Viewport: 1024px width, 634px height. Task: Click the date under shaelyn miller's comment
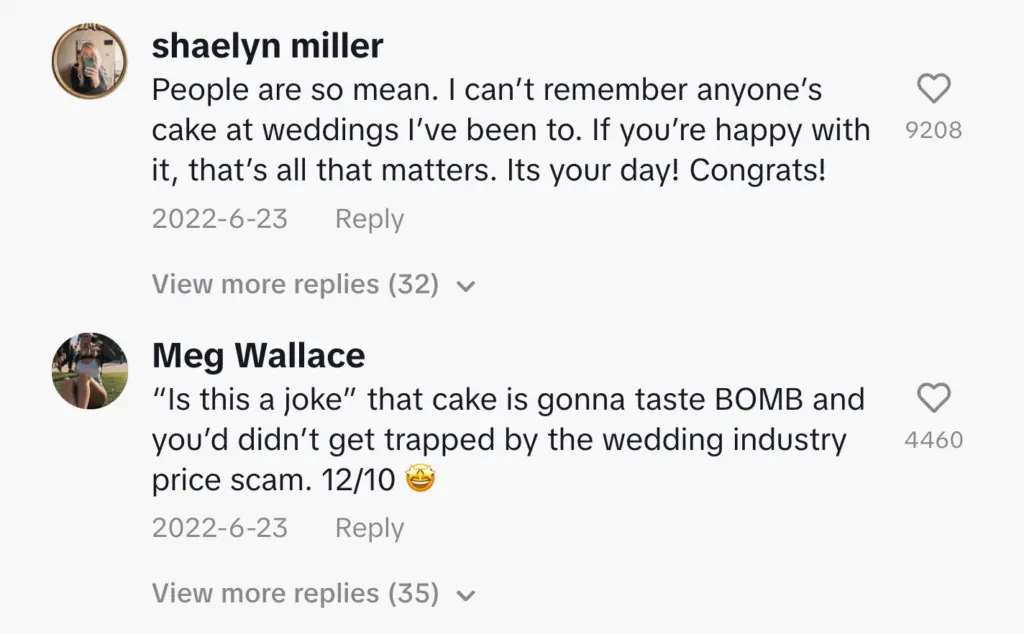pyautogui.click(x=220, y=219)
